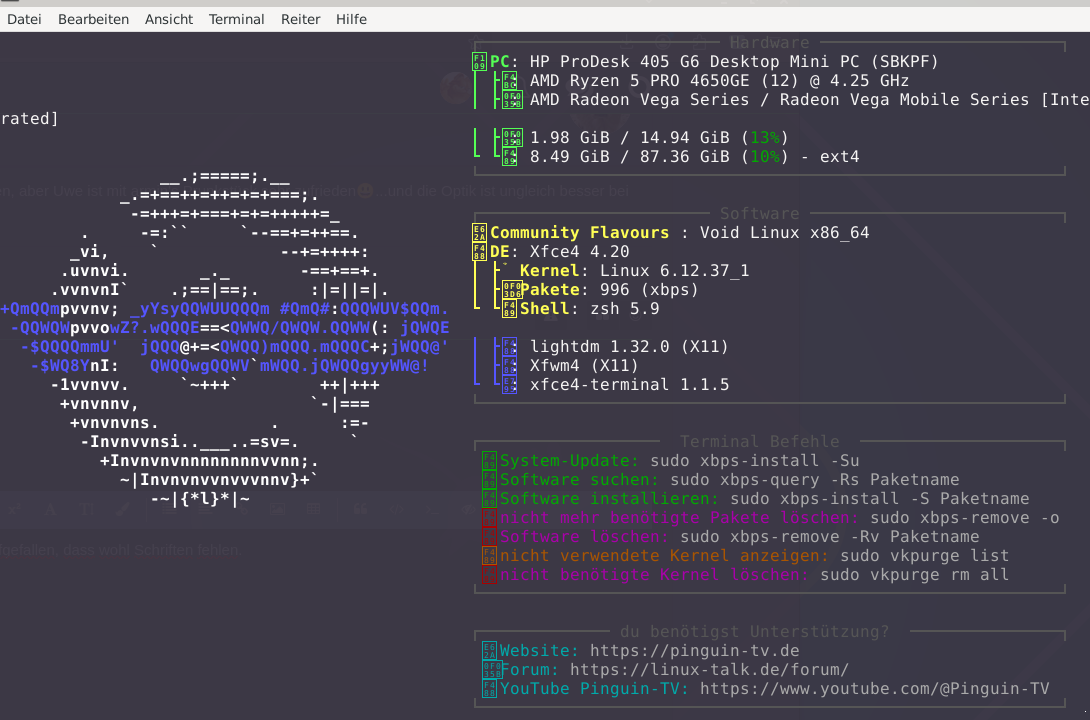Click the icon before YouTube Pinguin-TV label
The image size is (1090, 720).
click(x=489, y=689)
